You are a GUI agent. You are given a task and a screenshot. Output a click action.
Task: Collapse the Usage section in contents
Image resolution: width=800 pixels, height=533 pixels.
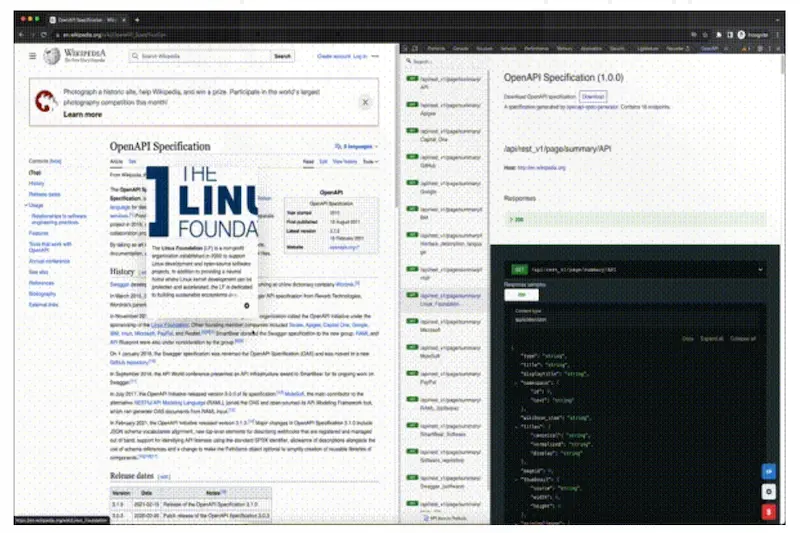pos(26,205)
